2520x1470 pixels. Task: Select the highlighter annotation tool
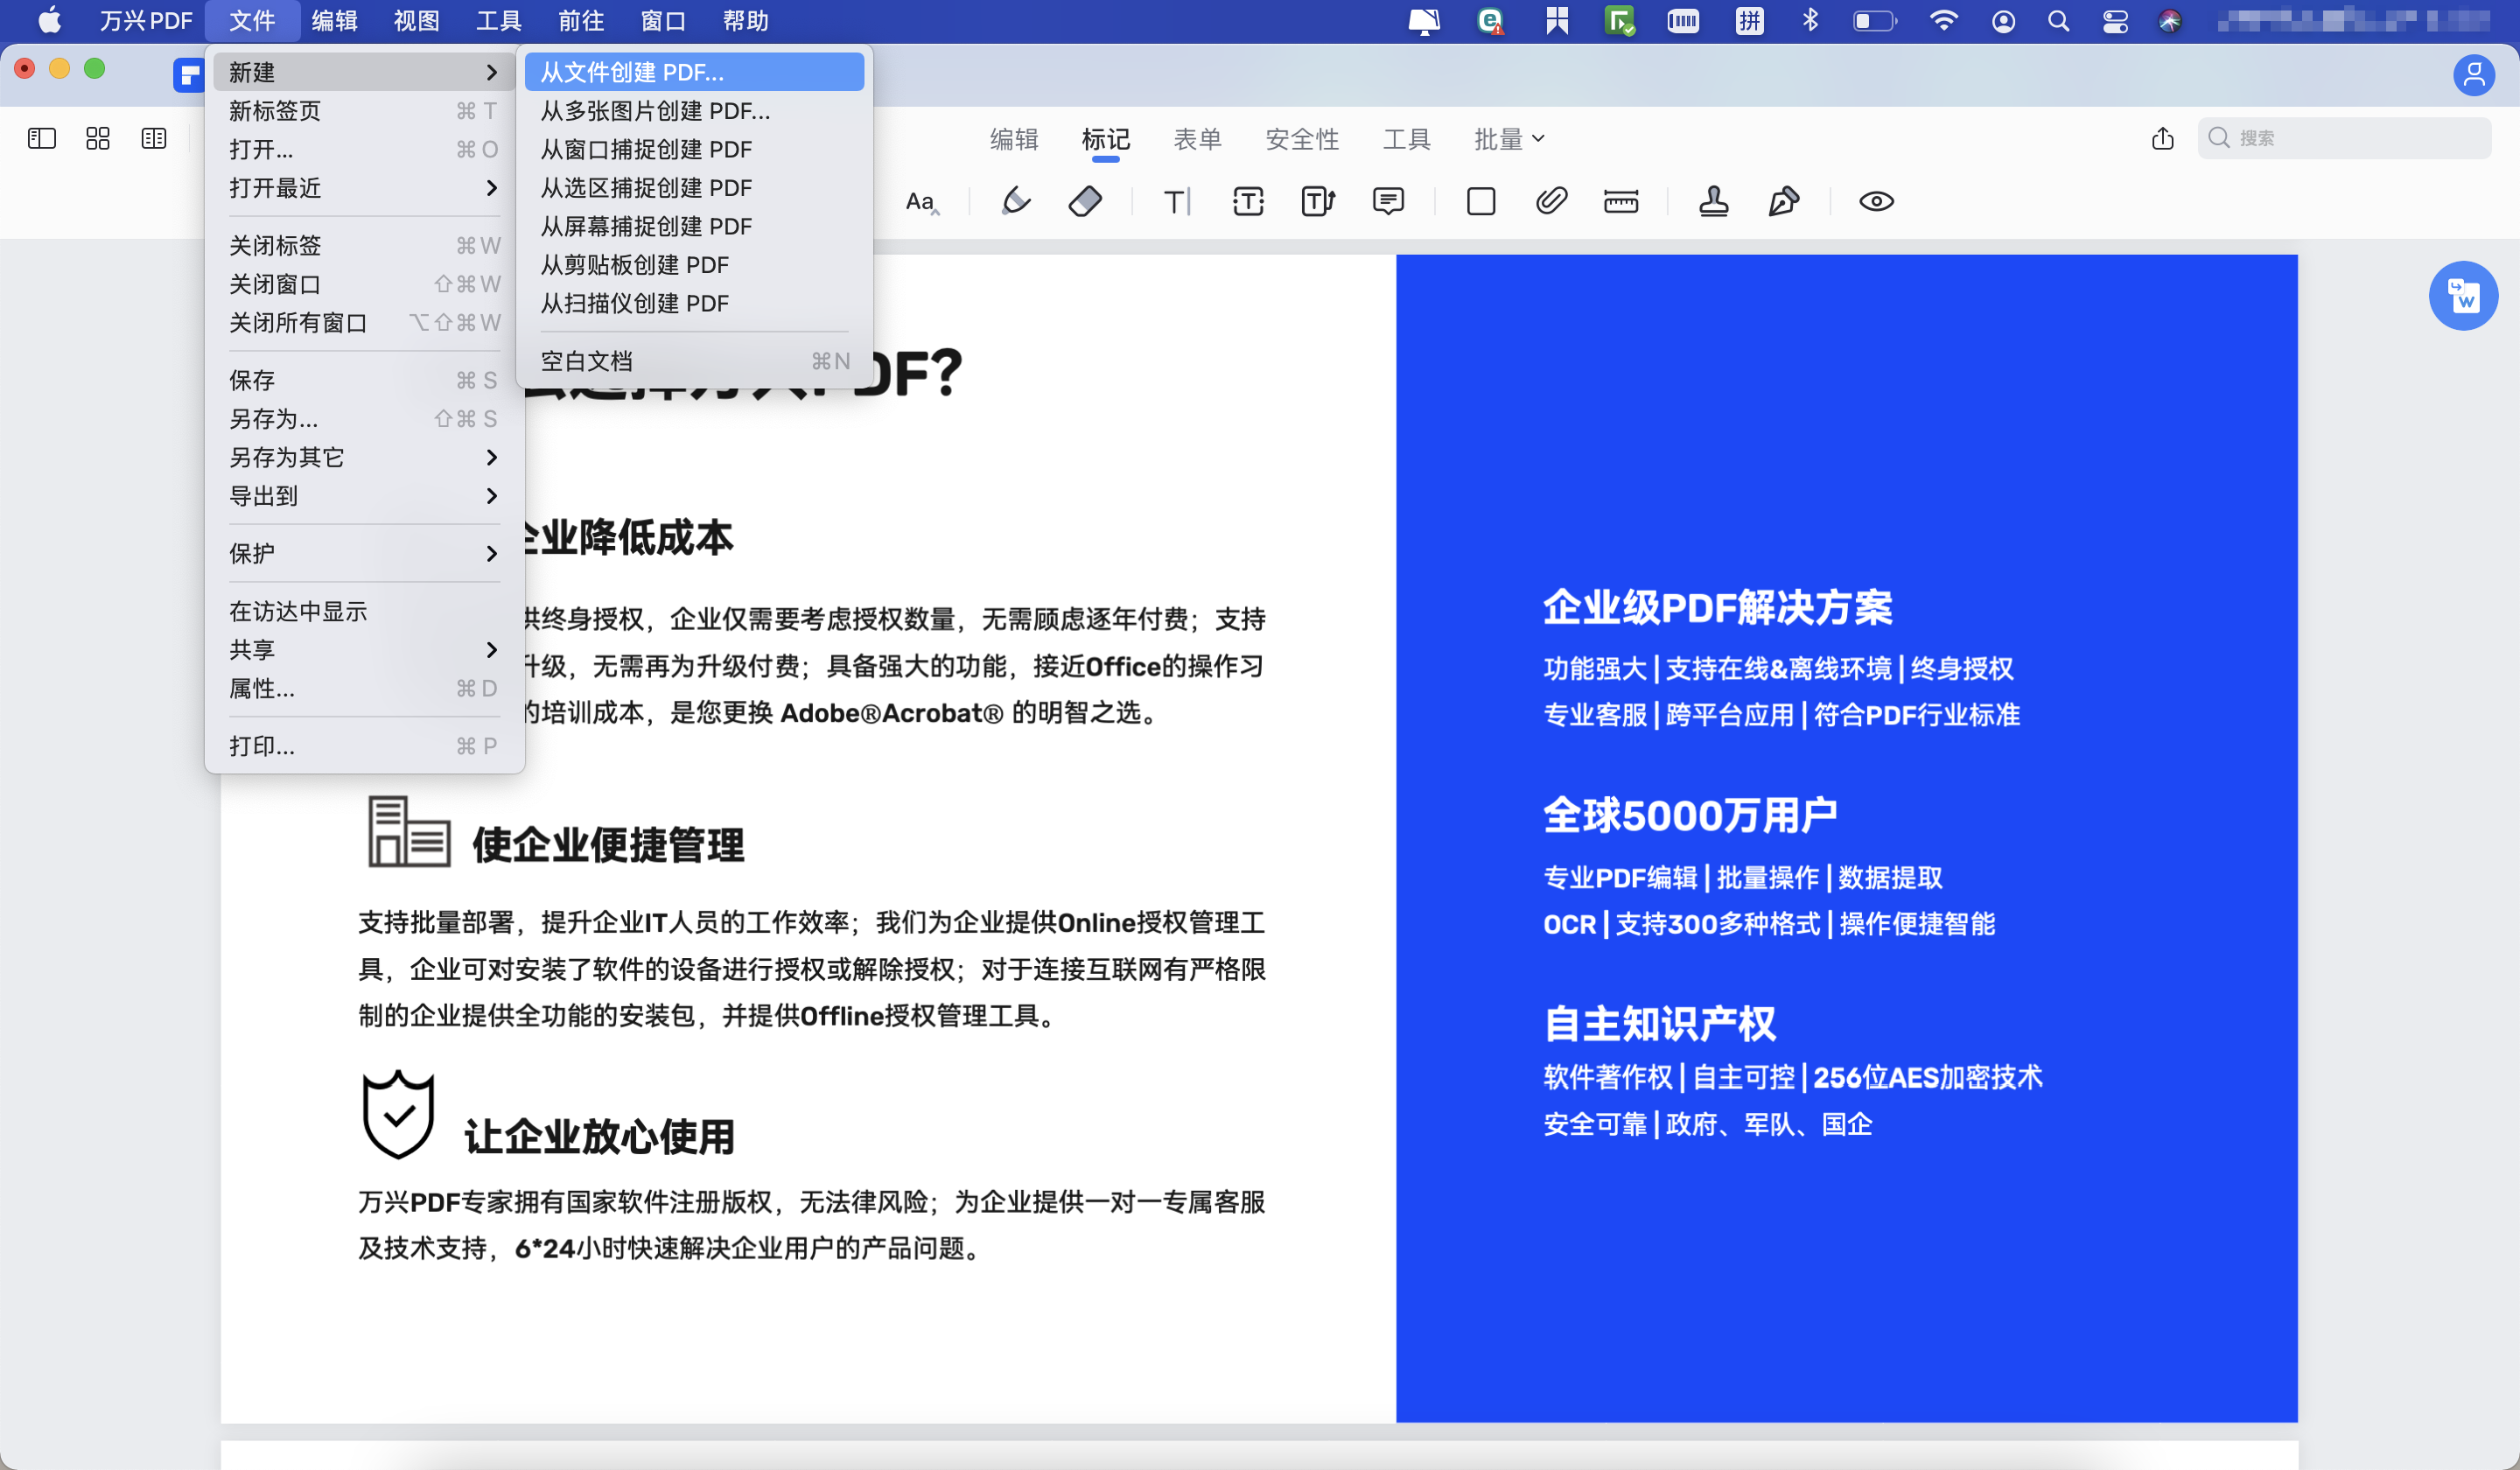click(x=1014, y=201)
